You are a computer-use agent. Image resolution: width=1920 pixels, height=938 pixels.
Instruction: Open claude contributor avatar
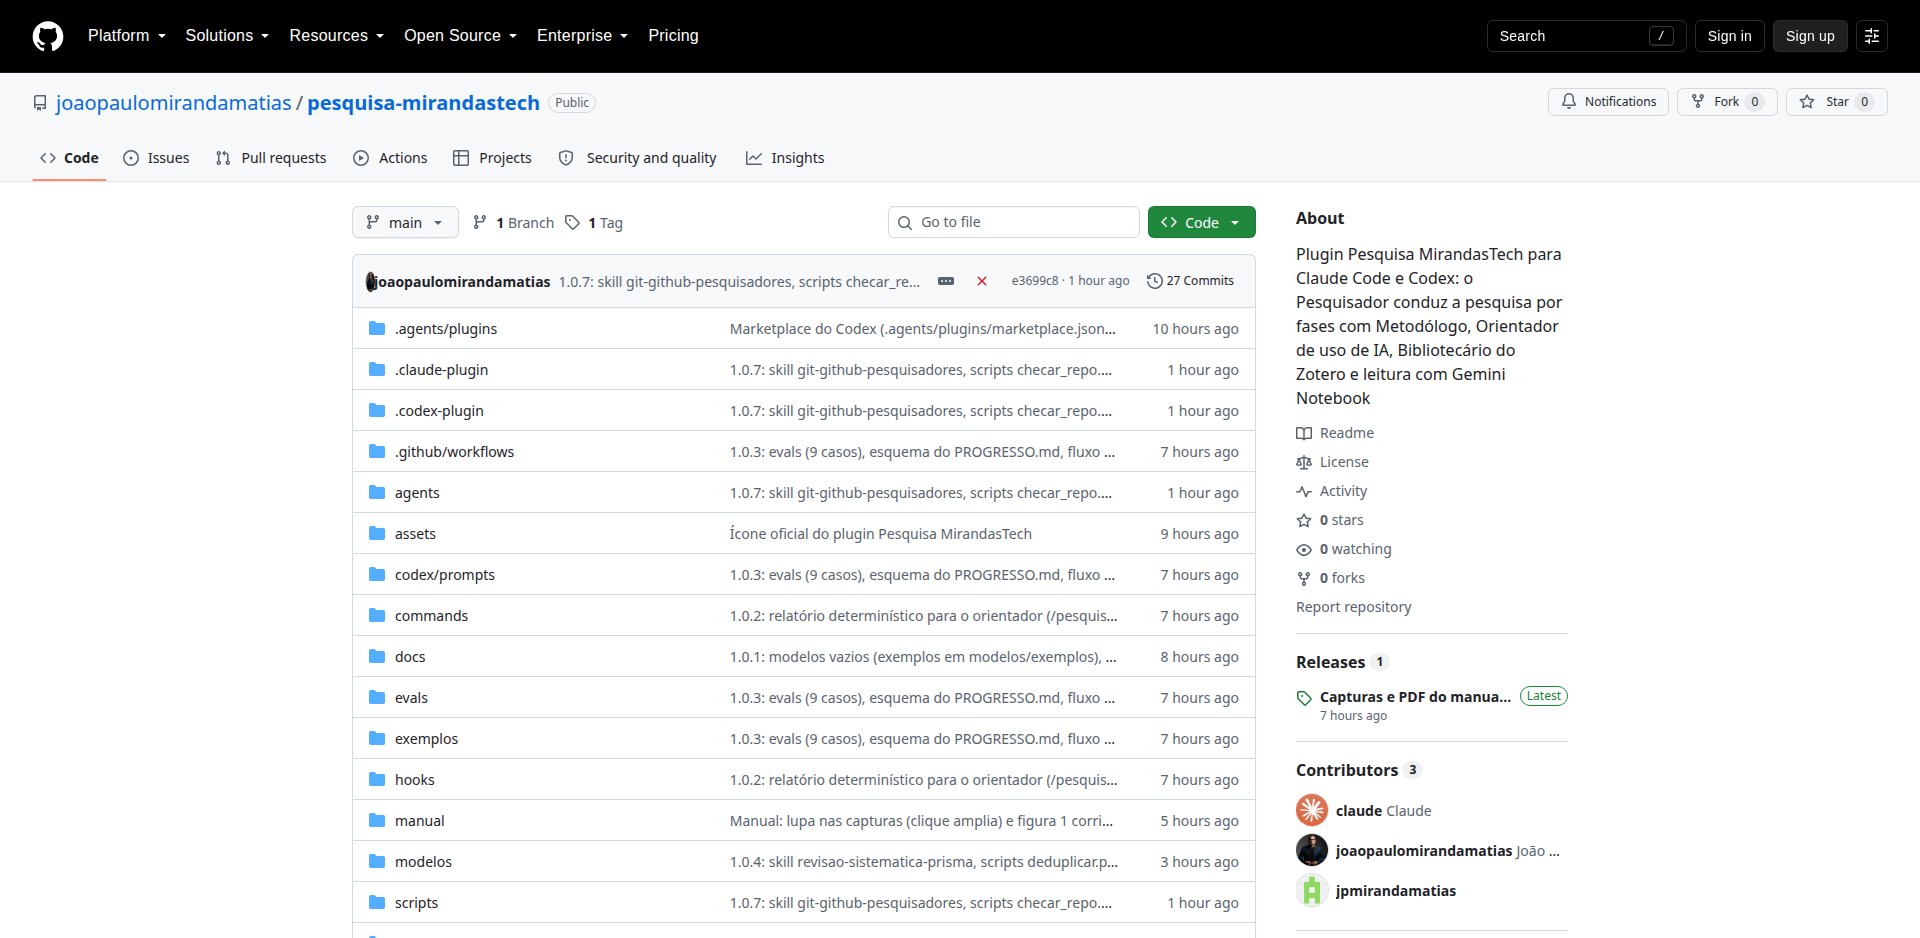[x=1312, y=810]
